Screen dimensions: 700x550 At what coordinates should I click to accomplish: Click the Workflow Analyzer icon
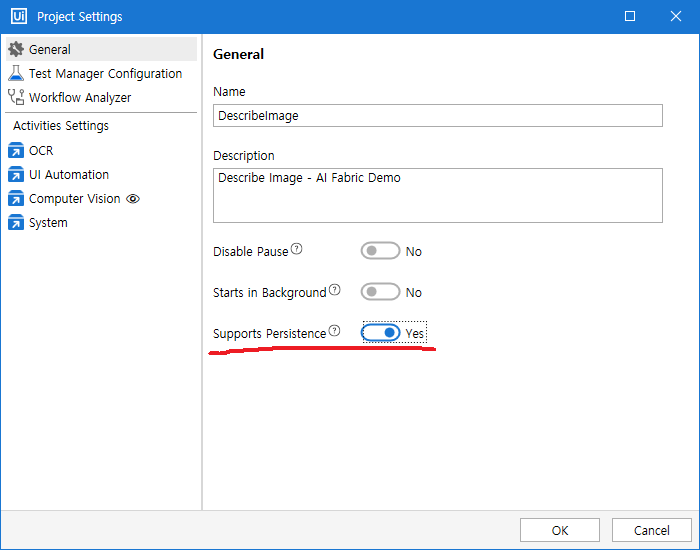click(16, 97)
